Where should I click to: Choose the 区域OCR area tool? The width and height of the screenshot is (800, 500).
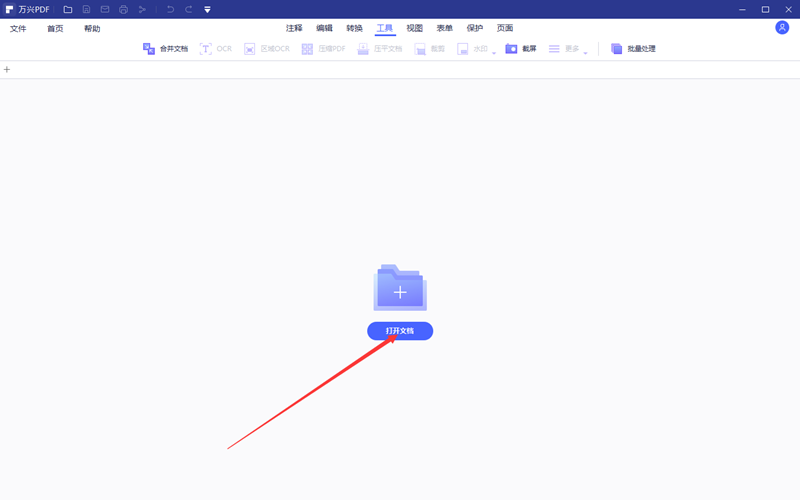pyautogui.click(x=267, y=49)
